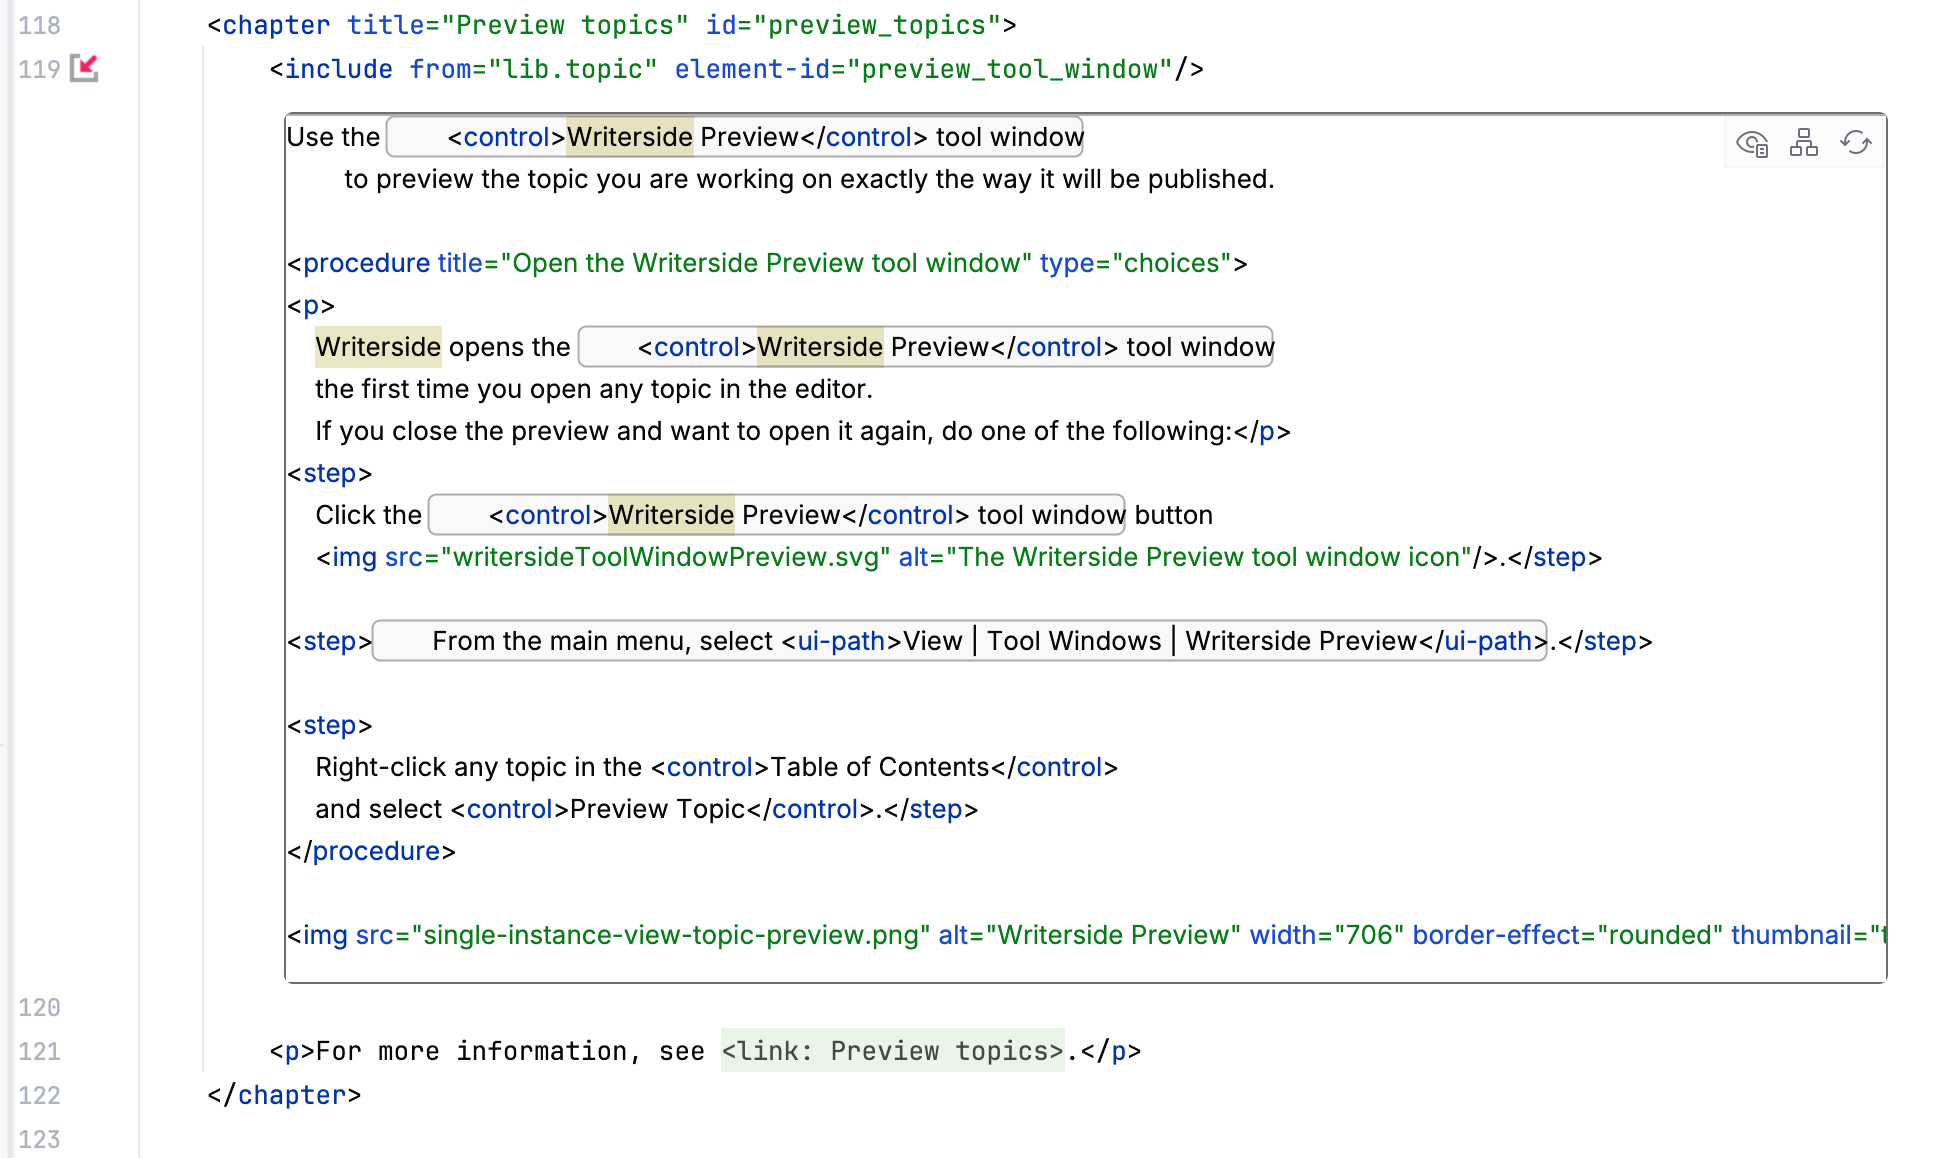Select line number 121 in the gutter
Viewport: 1950px width, 1158px height.
click(39, 1051)
